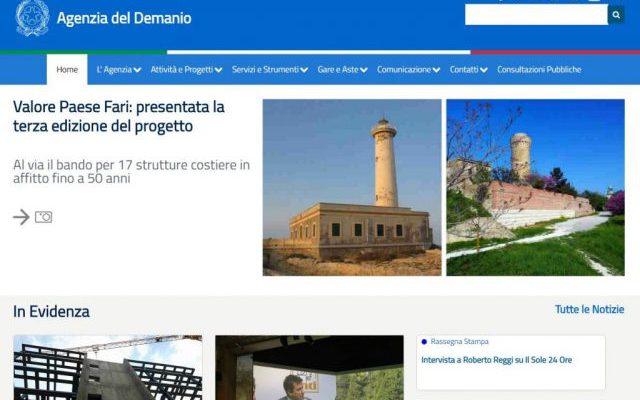Open the conference speaker news thumbnail
This screenshot has height=400, width=640.
click(309, 368)
